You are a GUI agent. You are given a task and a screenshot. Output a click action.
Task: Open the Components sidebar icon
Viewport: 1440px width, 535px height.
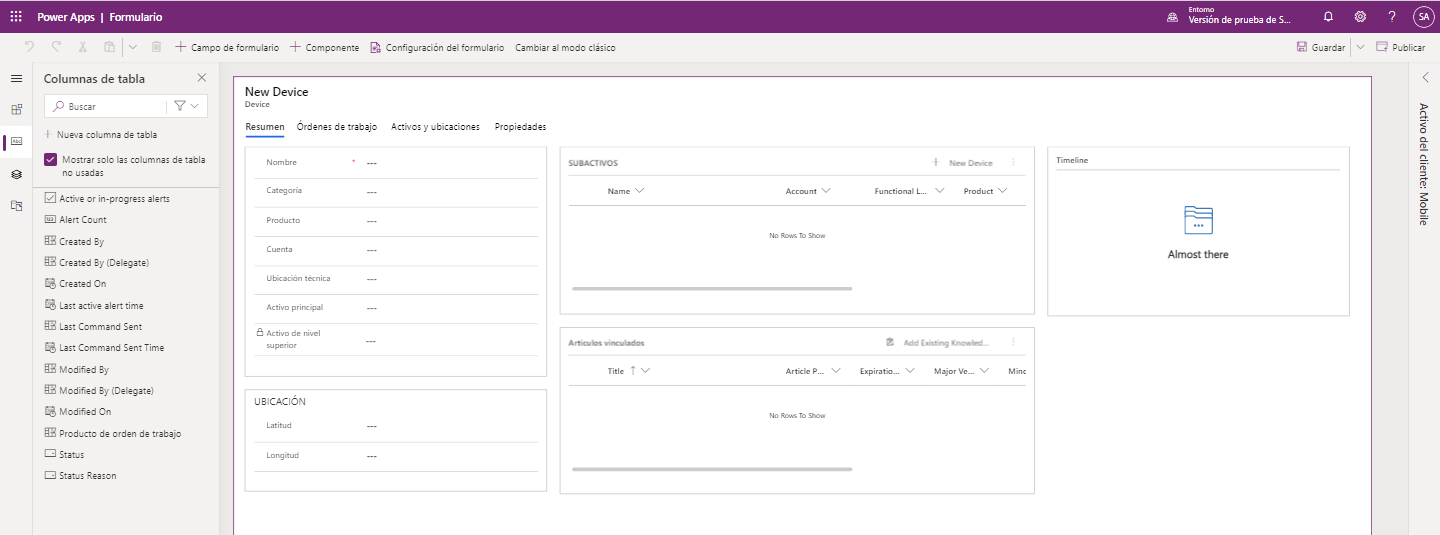pyautogui.click(x=16, y=110)
